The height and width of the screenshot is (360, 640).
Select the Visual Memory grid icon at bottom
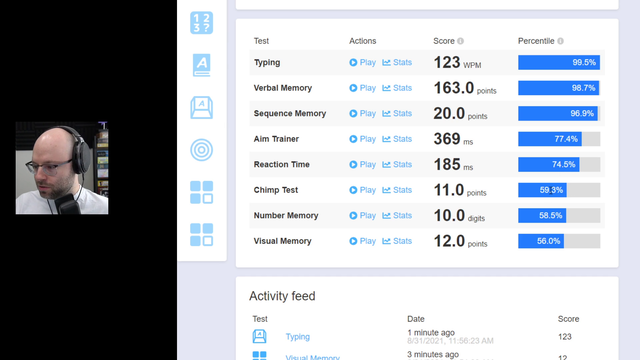click(x=202, y=235)
